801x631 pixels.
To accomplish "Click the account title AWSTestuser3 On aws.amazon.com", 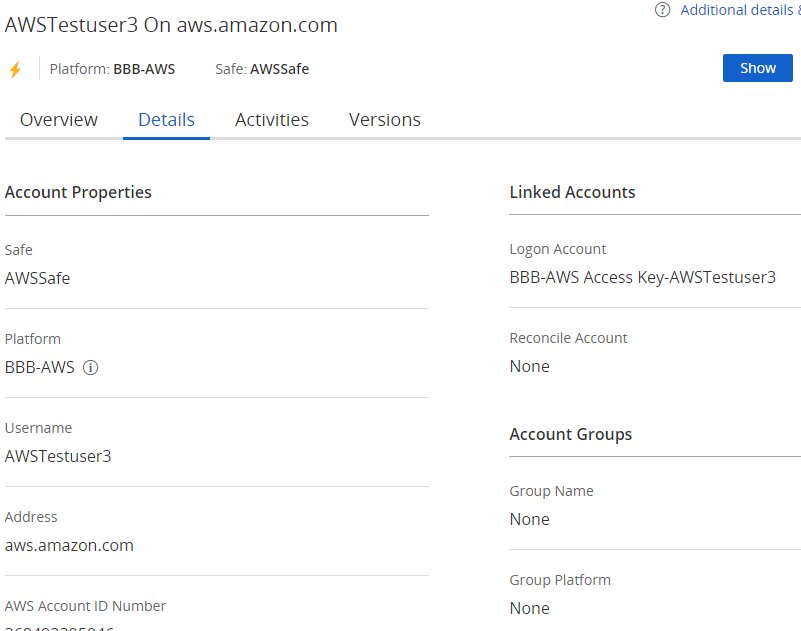I will point(171,25).
